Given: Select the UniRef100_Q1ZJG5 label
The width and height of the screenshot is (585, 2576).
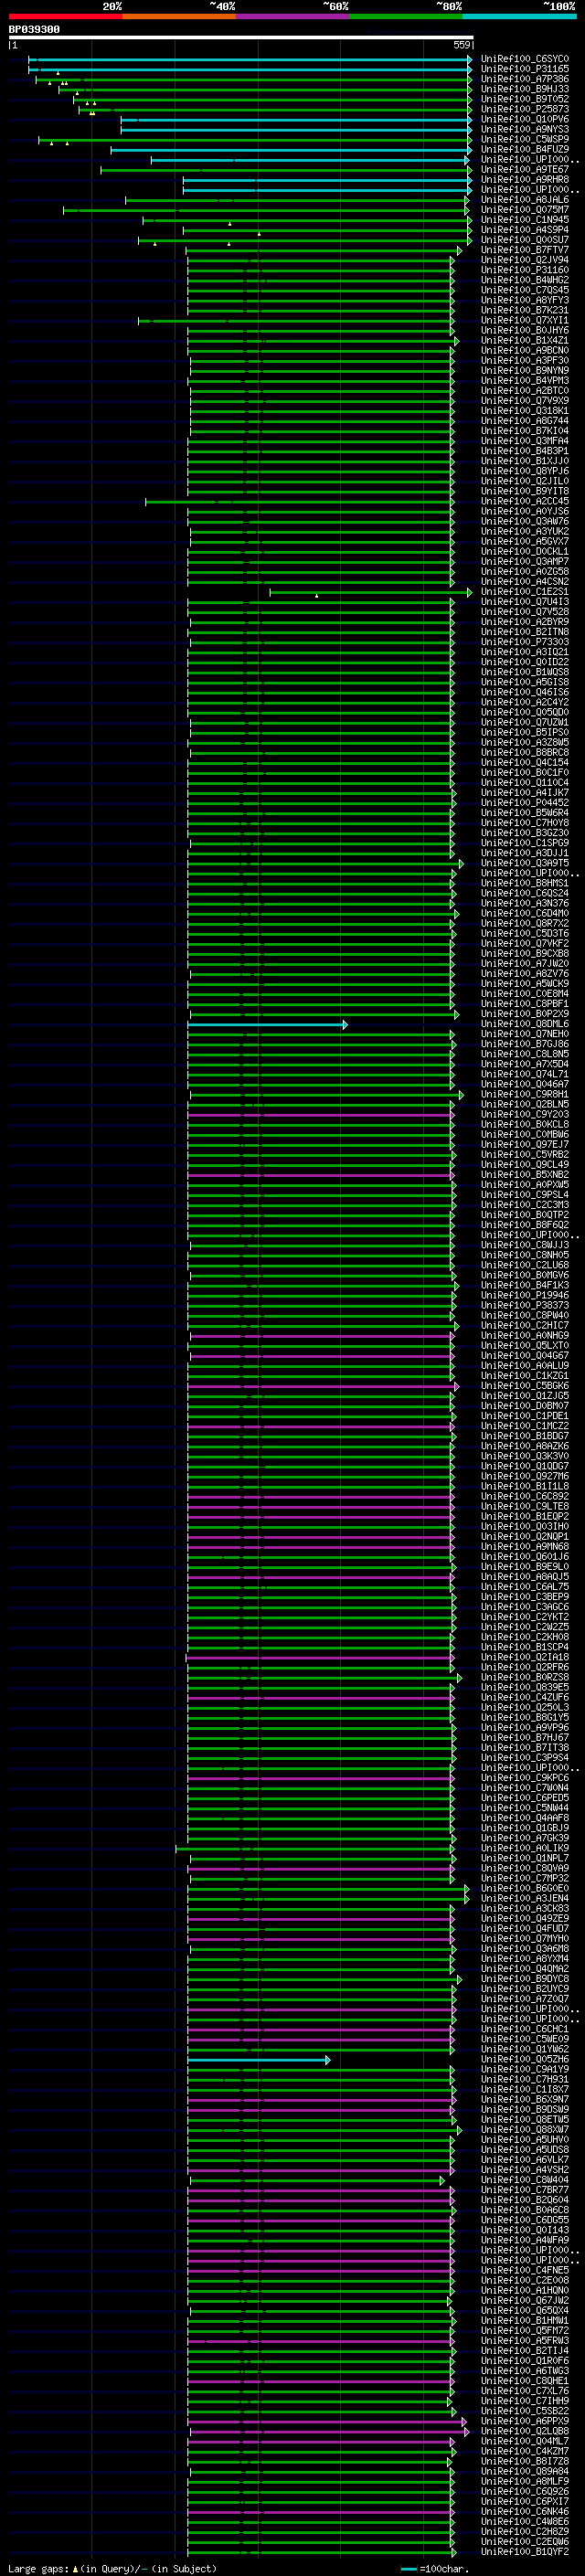Looking at the screenshot, I should (525, 1396).
